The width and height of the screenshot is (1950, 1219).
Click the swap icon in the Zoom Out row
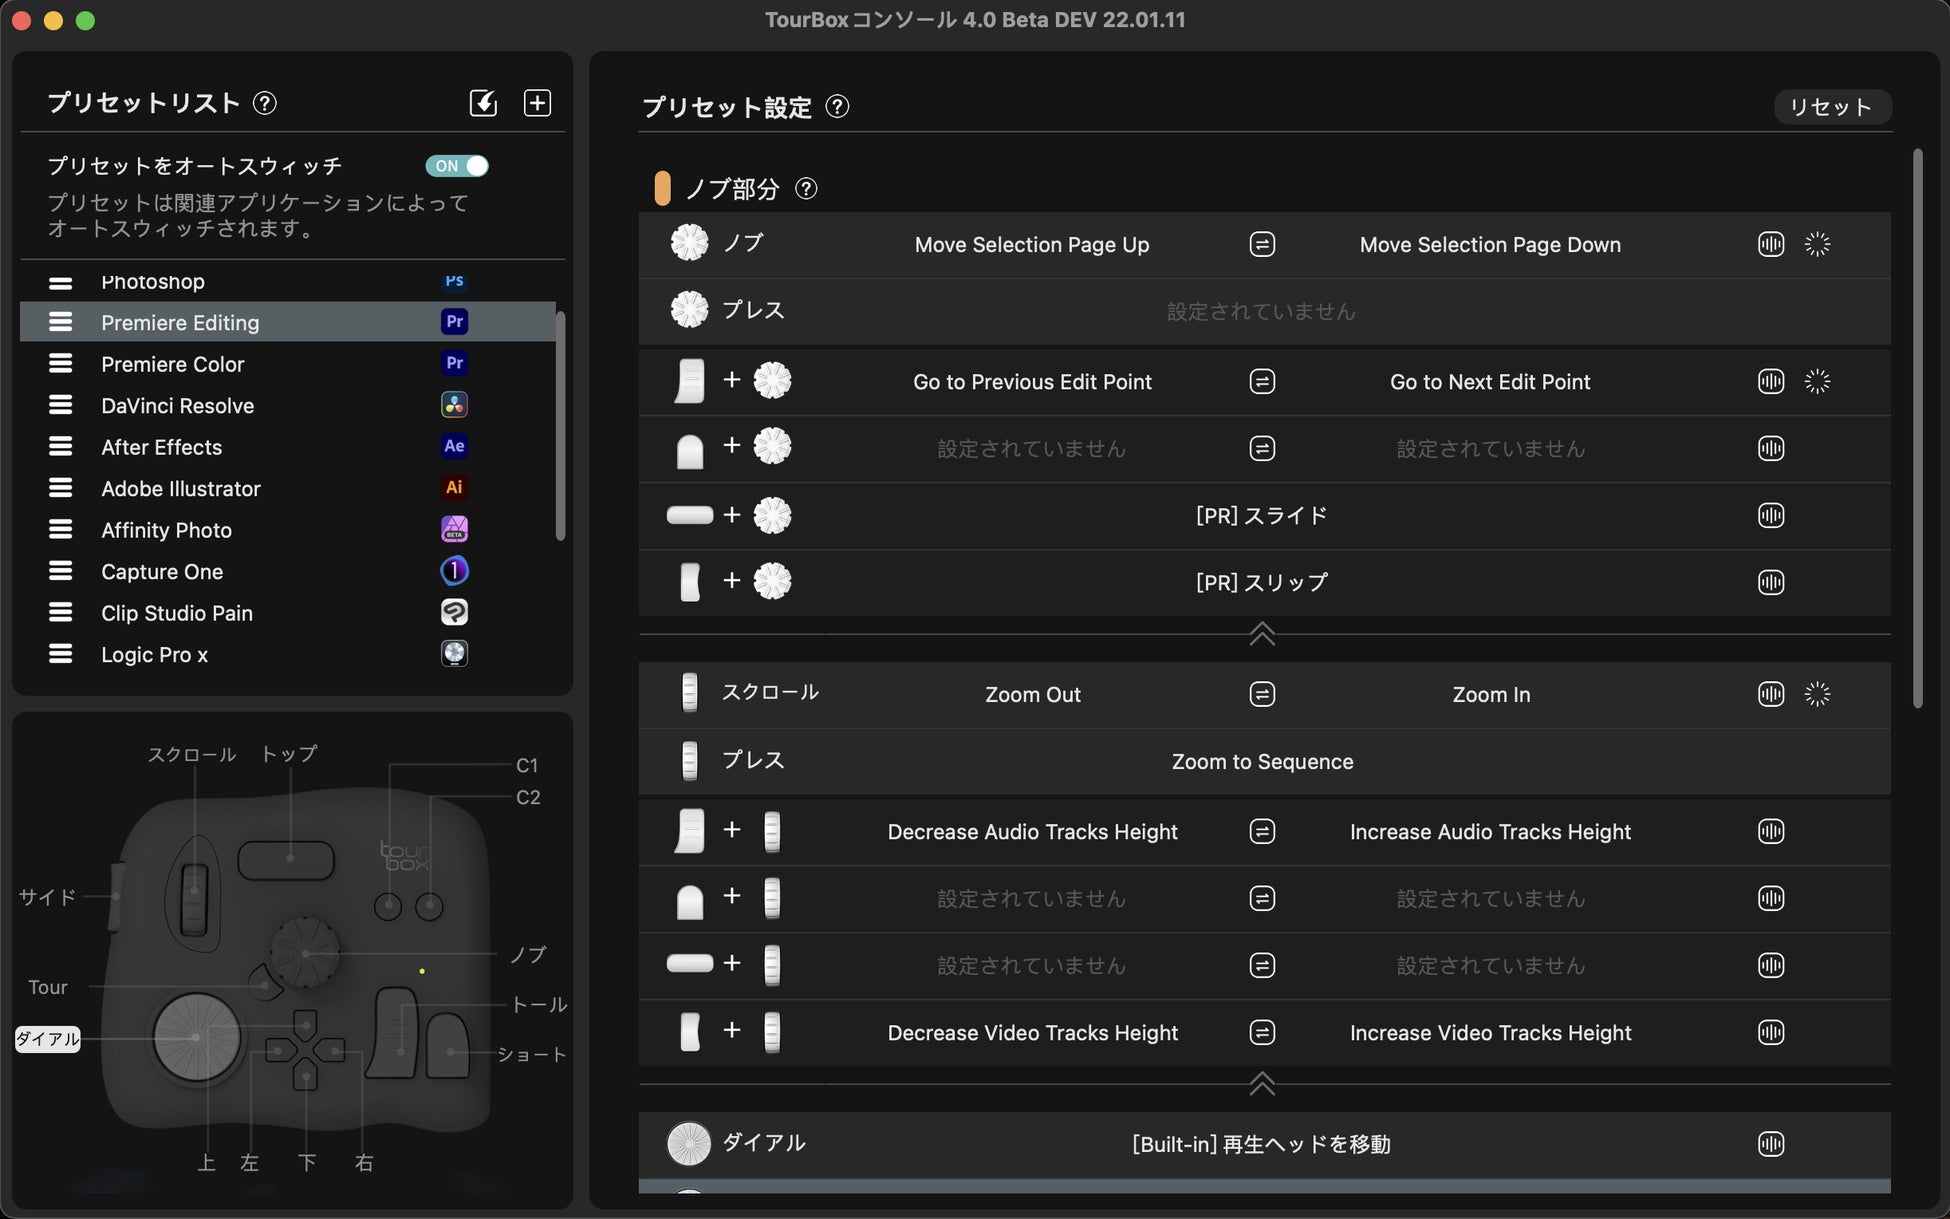1262,694
